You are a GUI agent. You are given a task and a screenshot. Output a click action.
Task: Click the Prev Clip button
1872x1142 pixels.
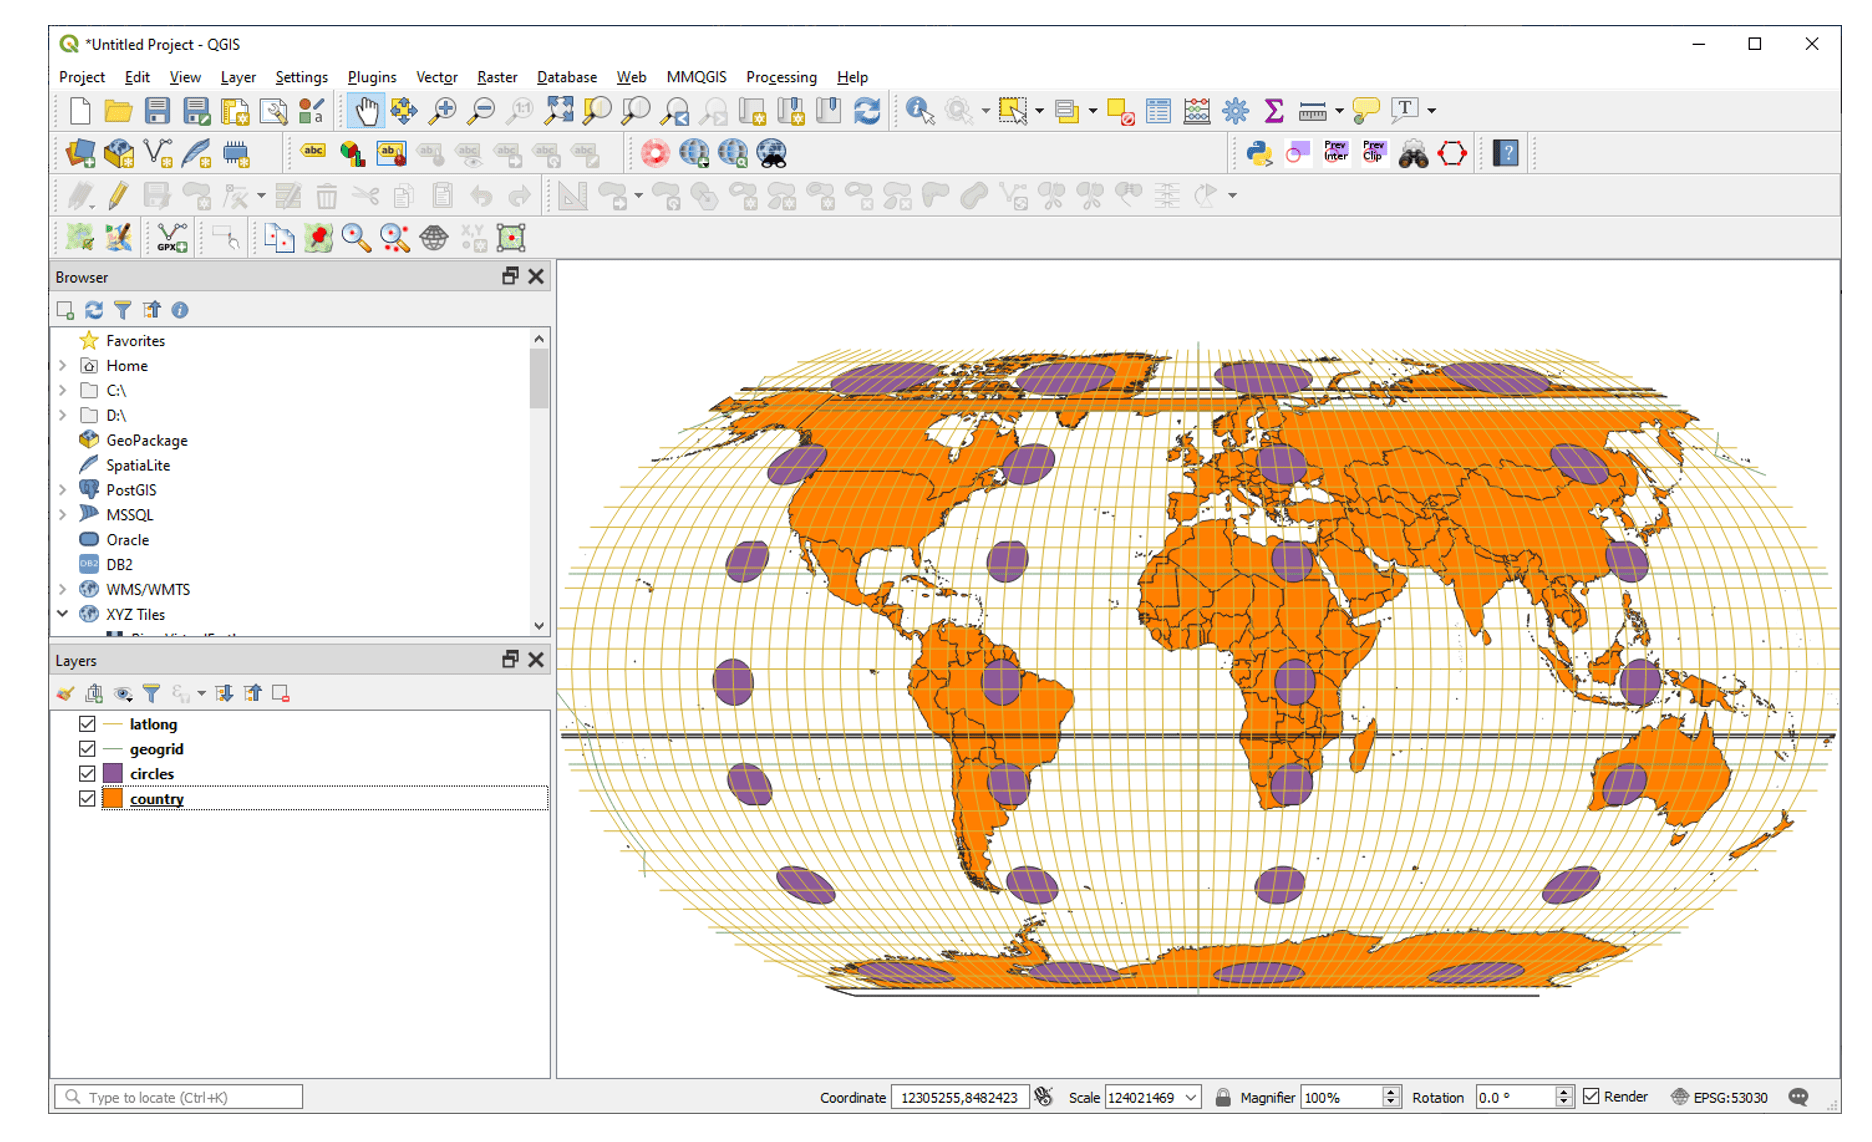tap(1372, 152)
